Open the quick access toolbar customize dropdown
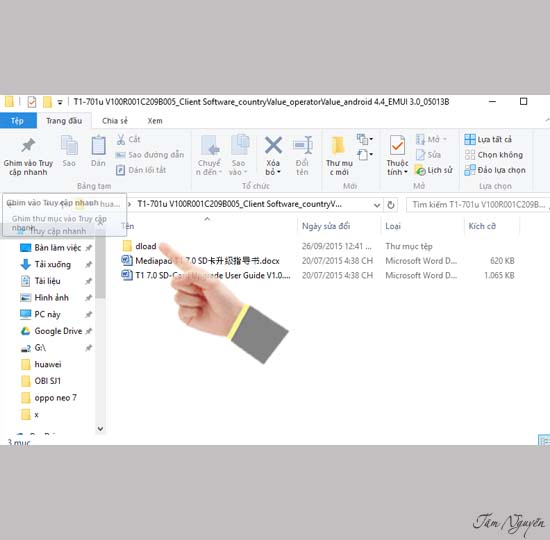The width and height of the screenshot is (550, 540). pyautogui.click(x=60, y=102)
